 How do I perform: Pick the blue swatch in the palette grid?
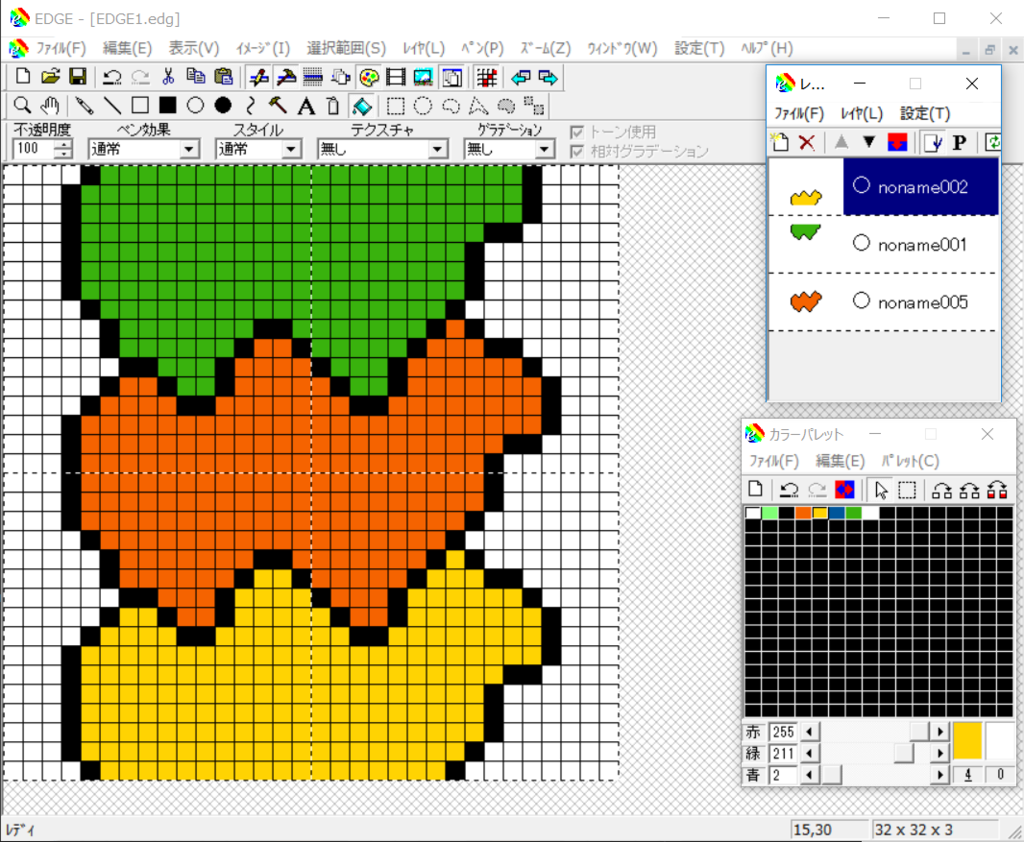click(x=837, y=513)
